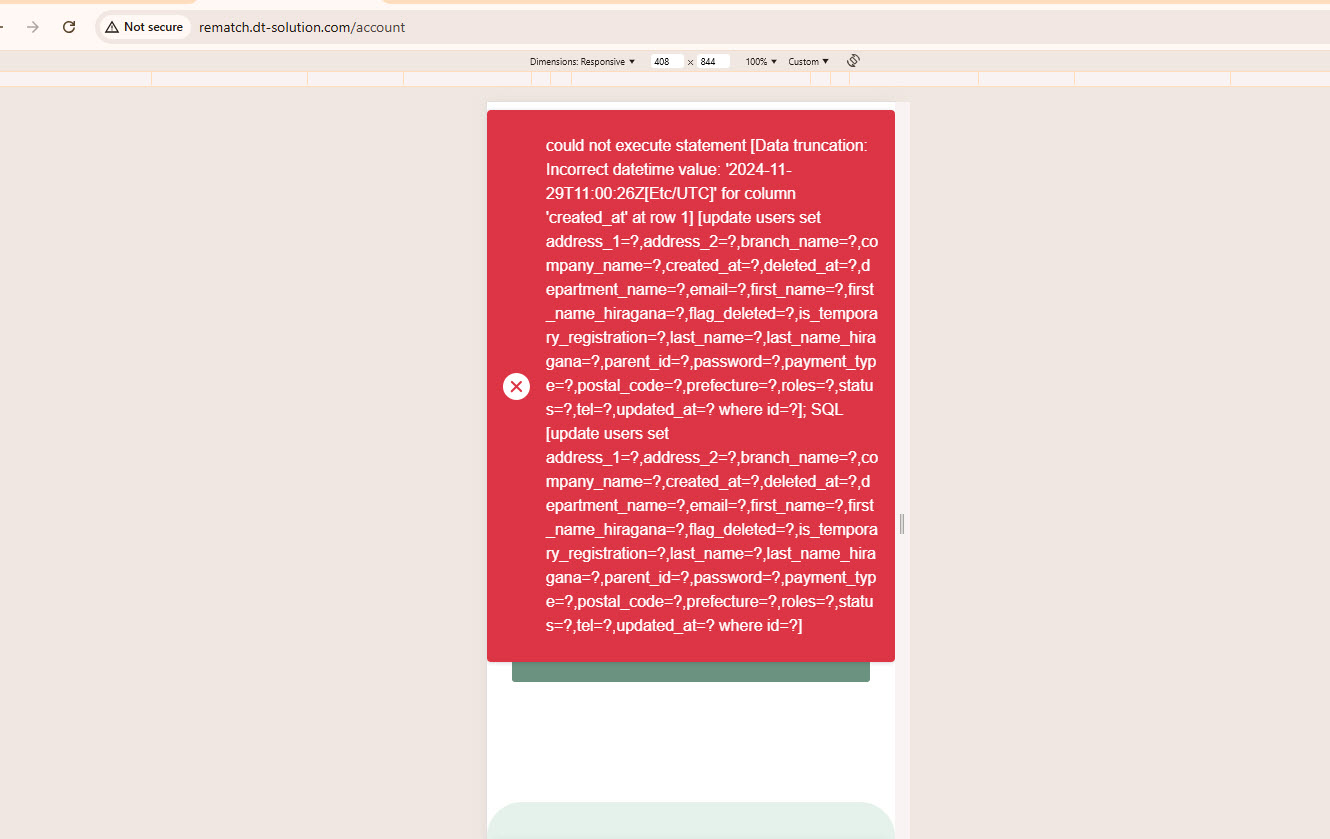Click the viewport width field showing 408
Viewport: 1330px width, 839px height.
click(666, 62)
